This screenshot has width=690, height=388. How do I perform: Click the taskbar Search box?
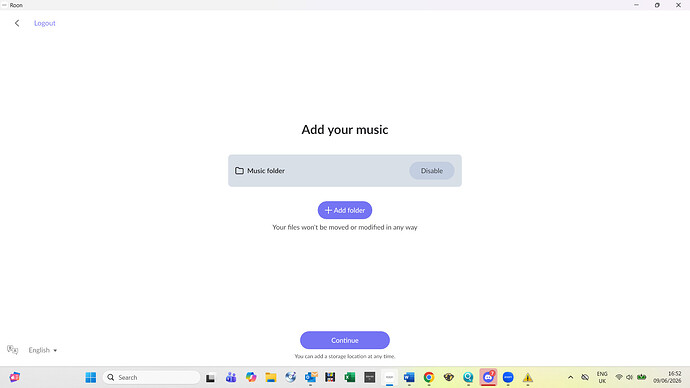click(151, 377)
